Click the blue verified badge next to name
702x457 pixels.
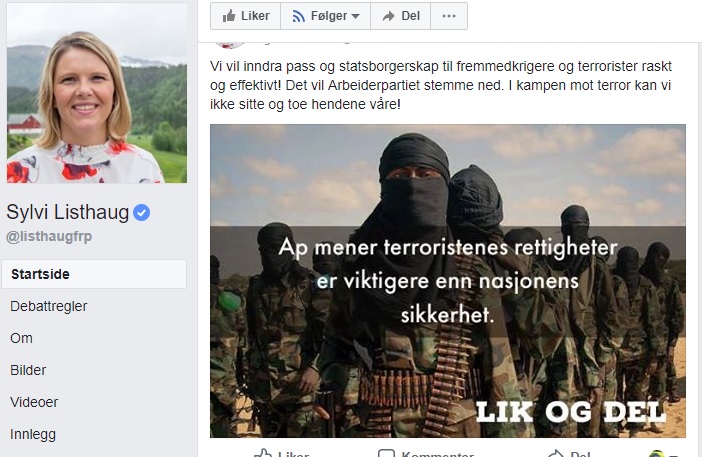click(141, 212)
